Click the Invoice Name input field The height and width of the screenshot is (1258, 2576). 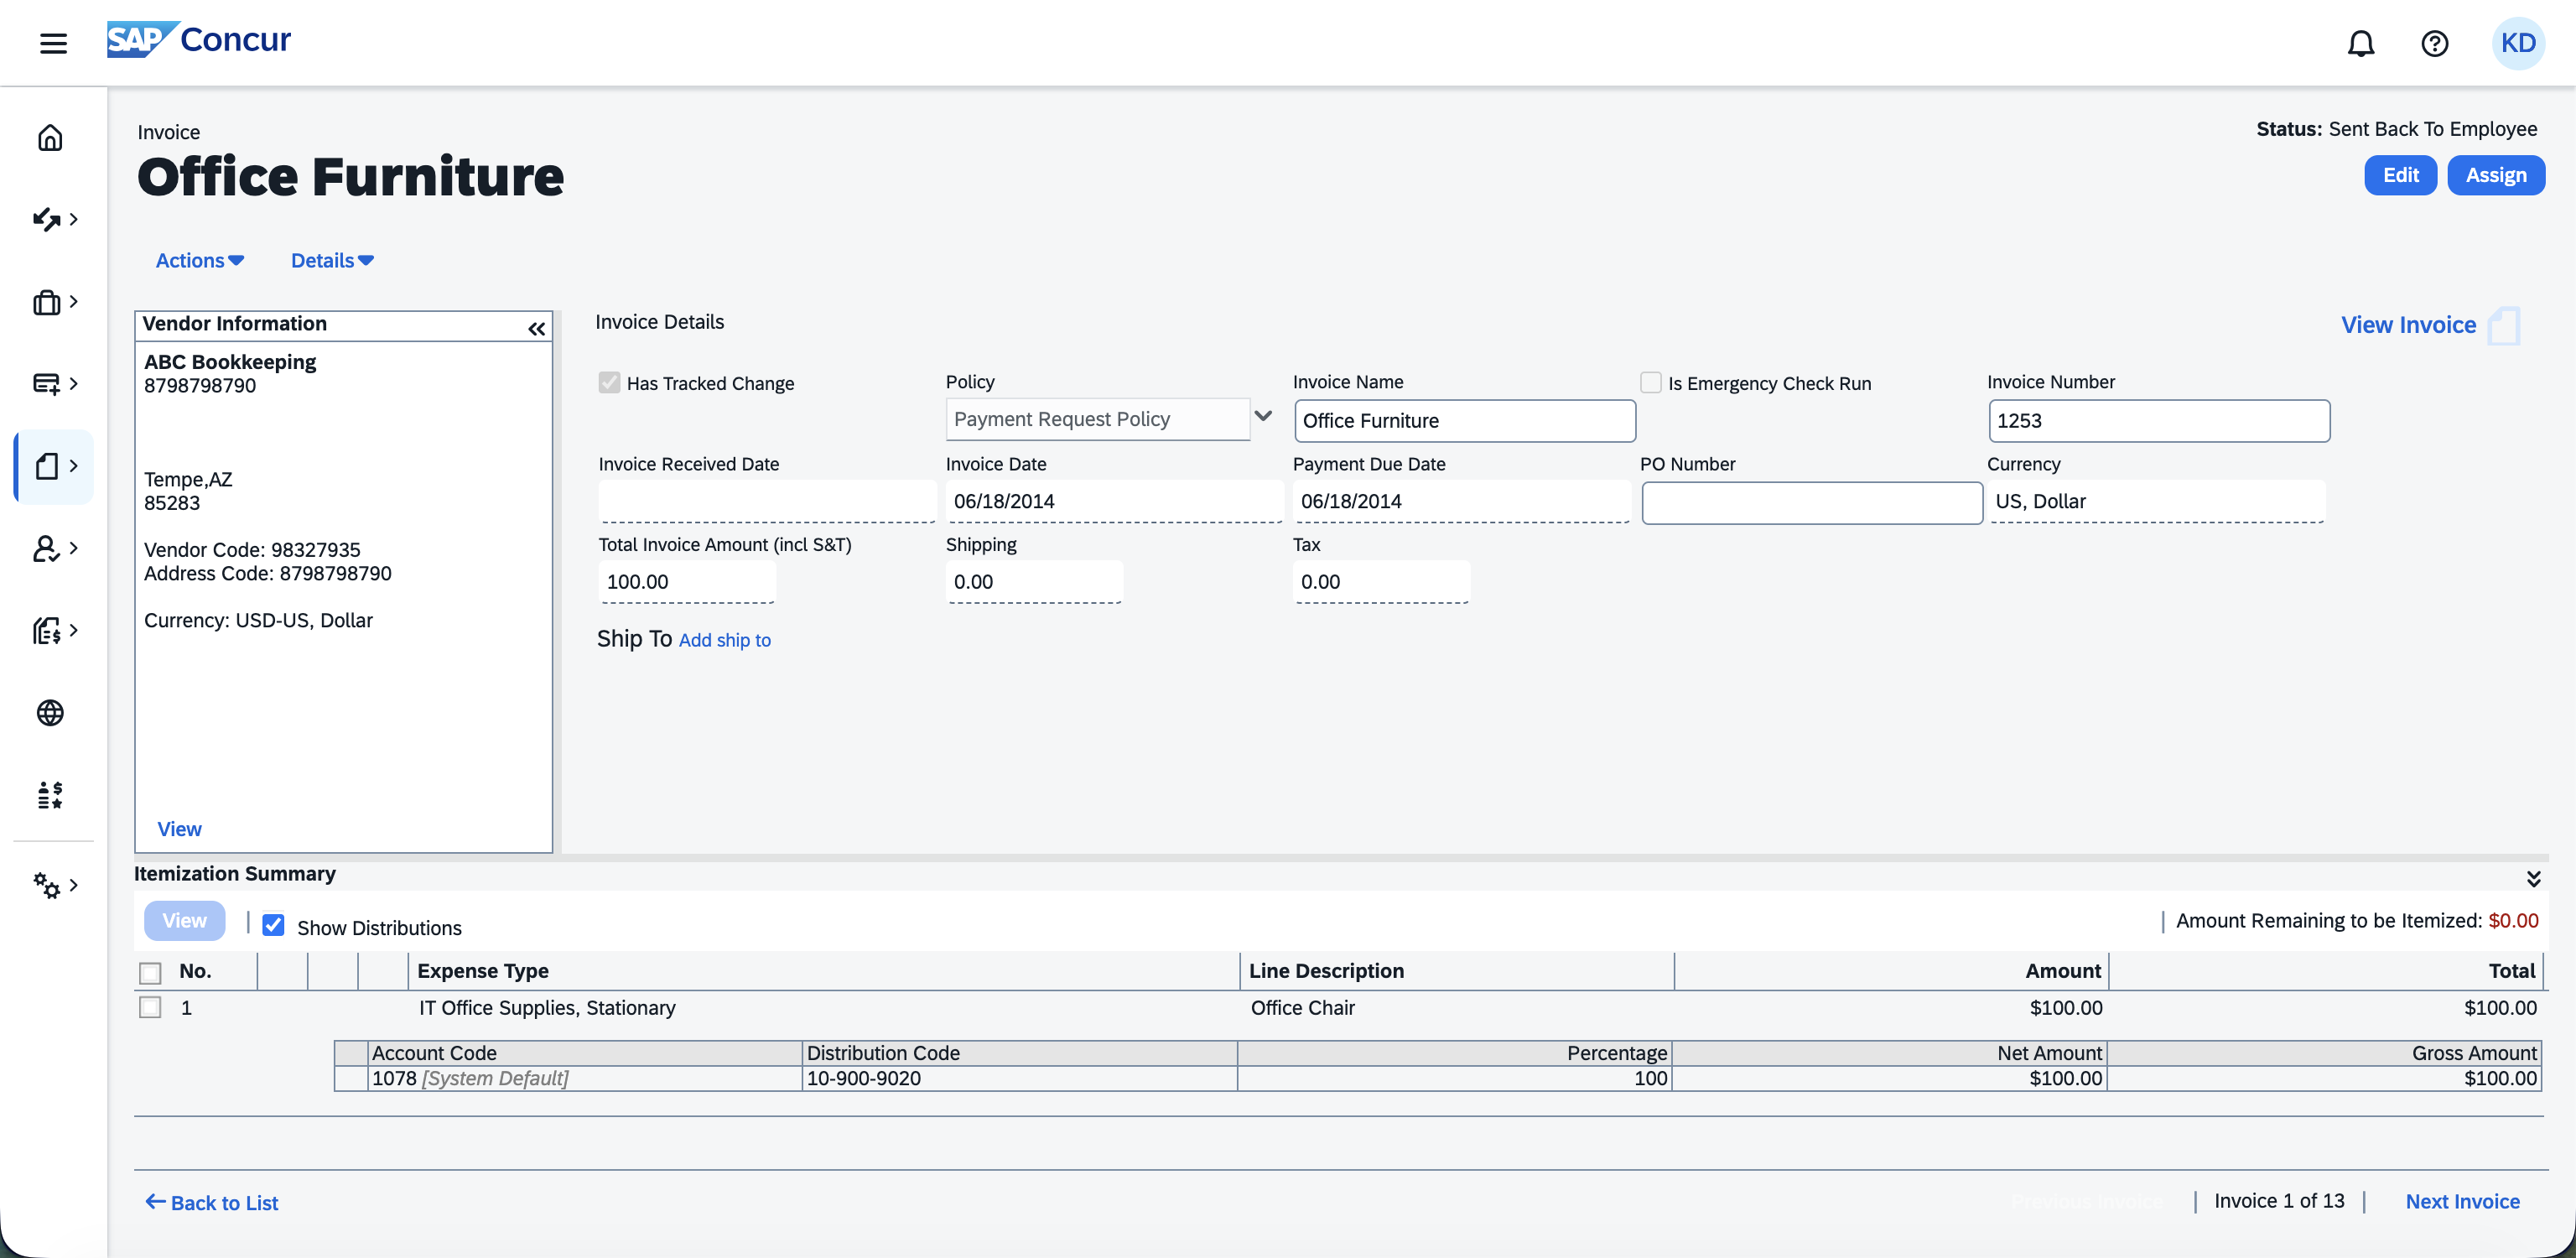pyautogui.click(x=1464, y=421)
